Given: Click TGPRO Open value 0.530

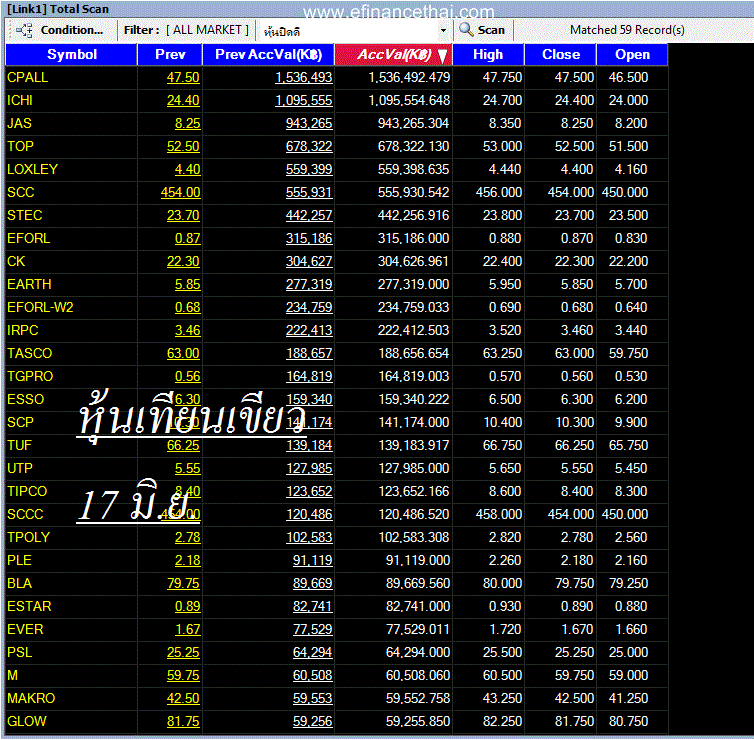Looking at the screenshot, I should [x=630, y=376].
